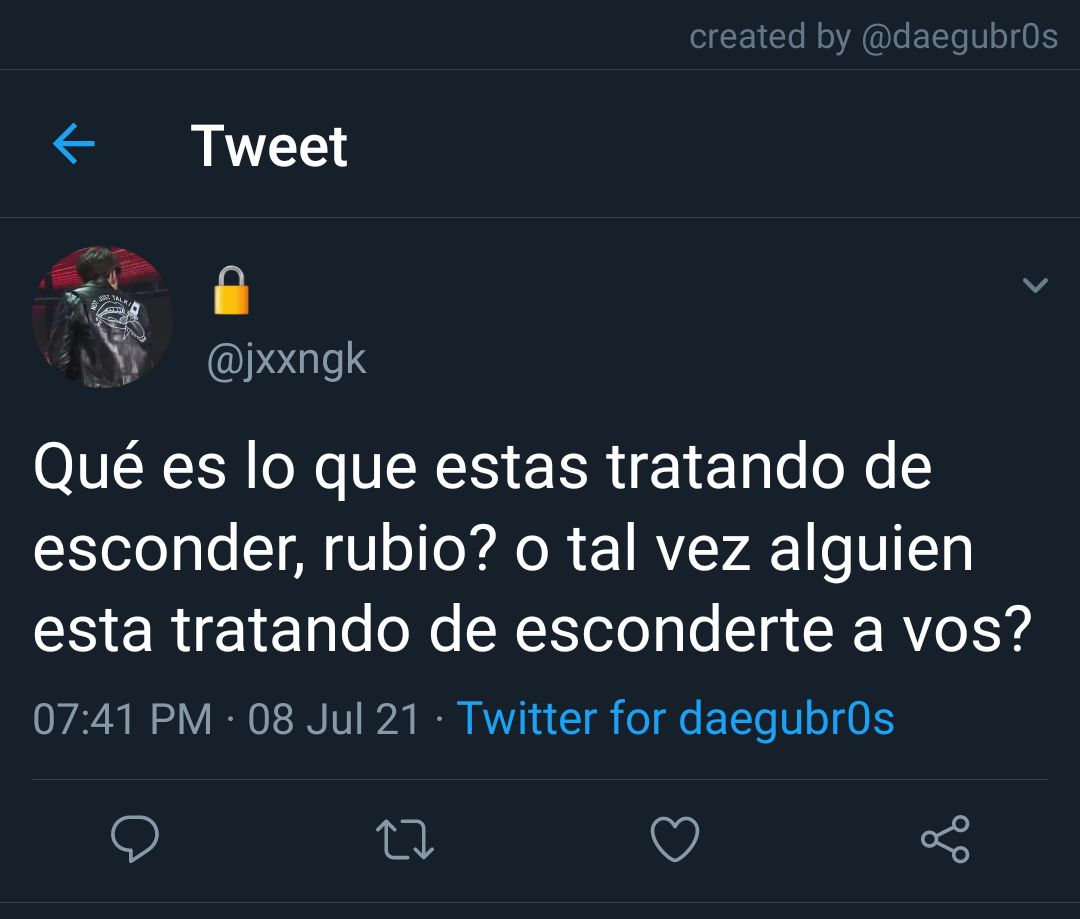The image size is (1080, 919).
Task: Click the dot separator before Twitter for daegubr0s
Action: [x=439, y=721]
